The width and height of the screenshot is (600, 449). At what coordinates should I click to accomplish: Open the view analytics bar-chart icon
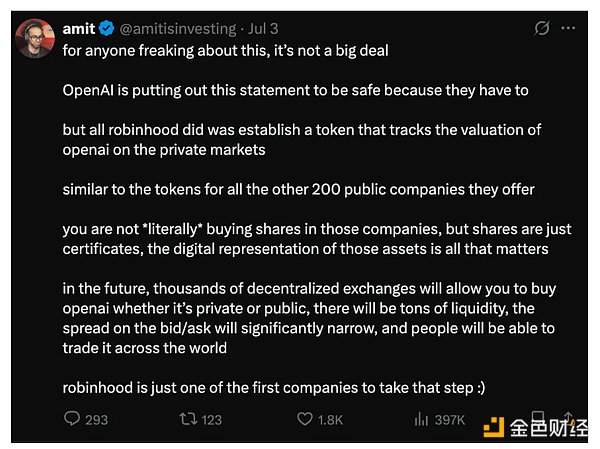point(419,419)
